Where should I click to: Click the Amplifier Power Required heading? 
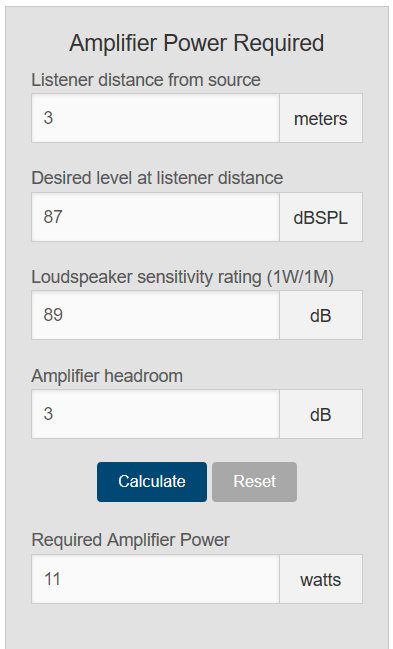[196, 43]
